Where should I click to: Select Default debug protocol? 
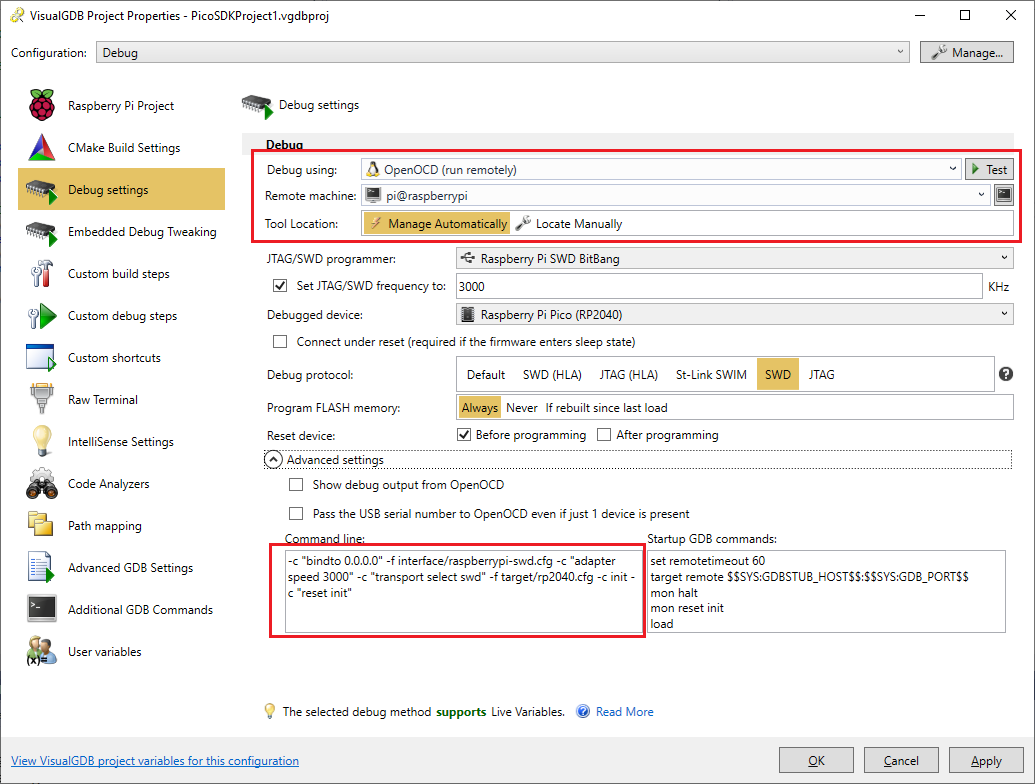[x=486, y=375]
